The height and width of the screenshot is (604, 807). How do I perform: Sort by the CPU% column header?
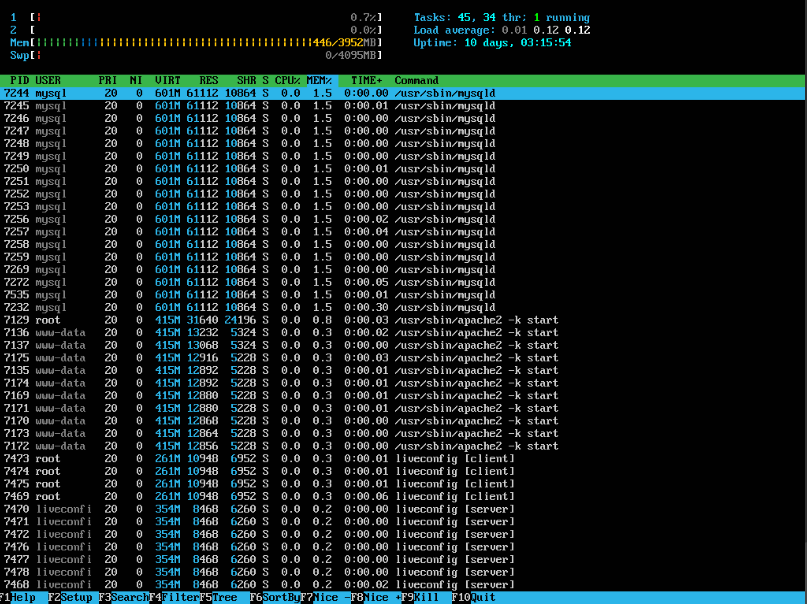click(288, 80)
